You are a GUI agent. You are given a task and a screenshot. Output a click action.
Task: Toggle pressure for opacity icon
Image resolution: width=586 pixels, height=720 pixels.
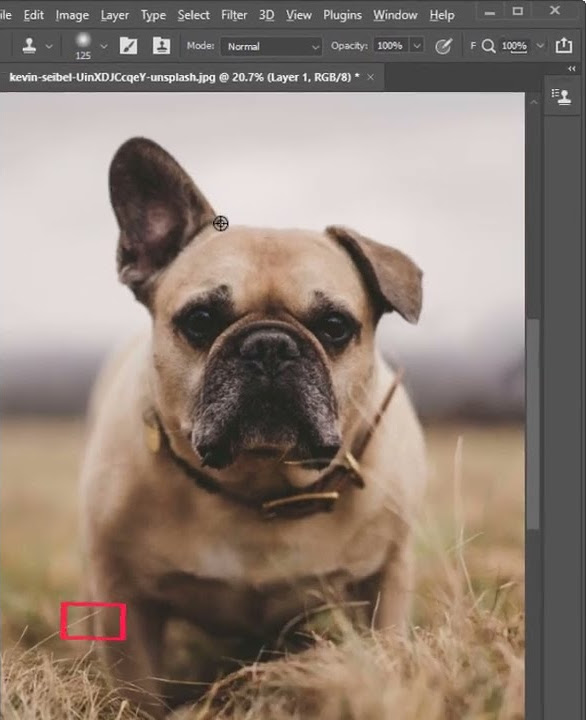click(443, 46)
